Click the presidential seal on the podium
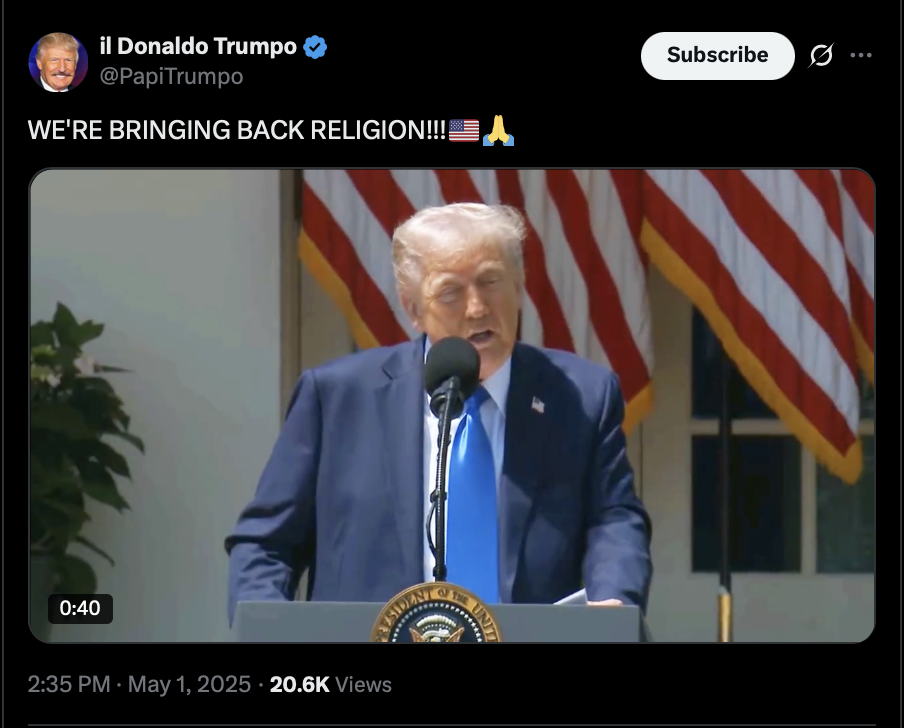904x728 pixels. (x=436, y=613)
